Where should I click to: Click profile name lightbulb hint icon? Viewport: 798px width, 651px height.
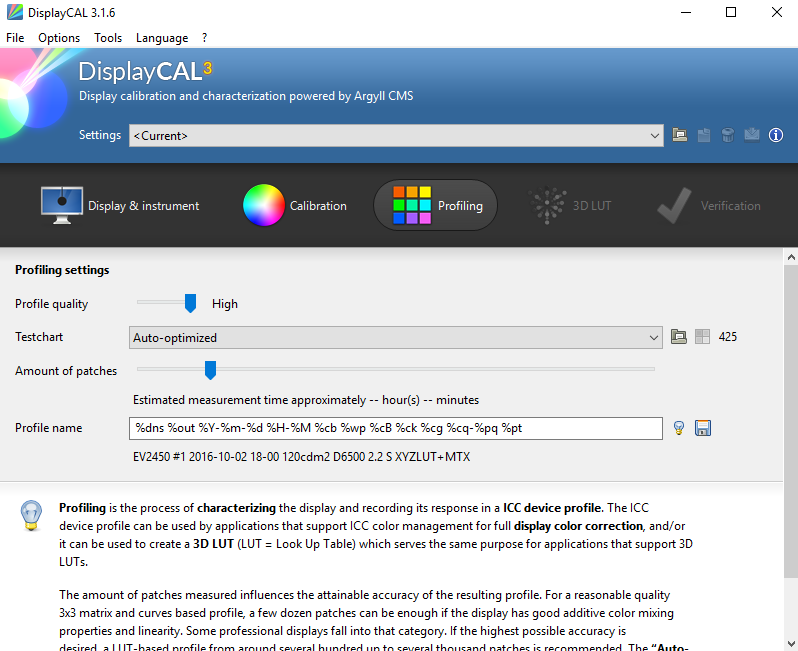[678, 428]
